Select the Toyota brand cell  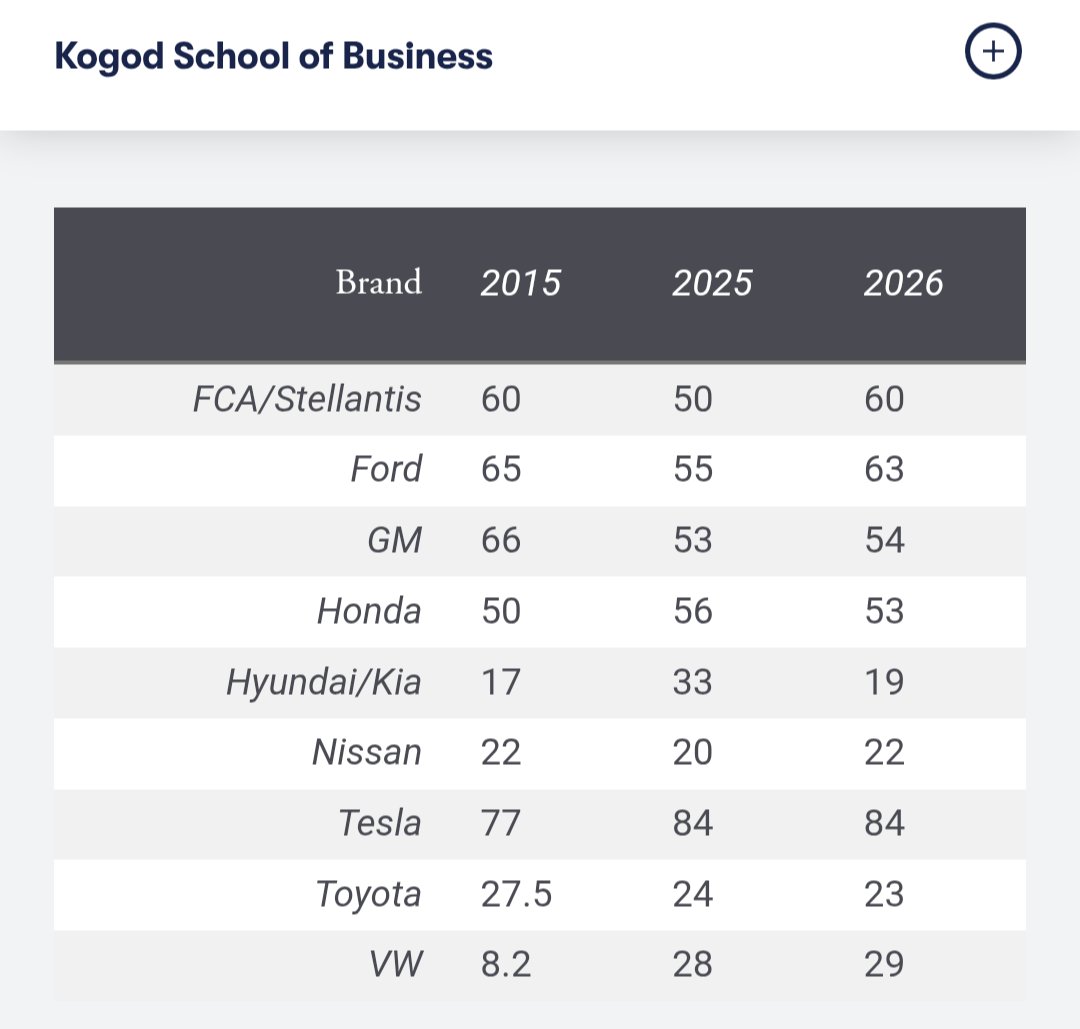[368, 894]
